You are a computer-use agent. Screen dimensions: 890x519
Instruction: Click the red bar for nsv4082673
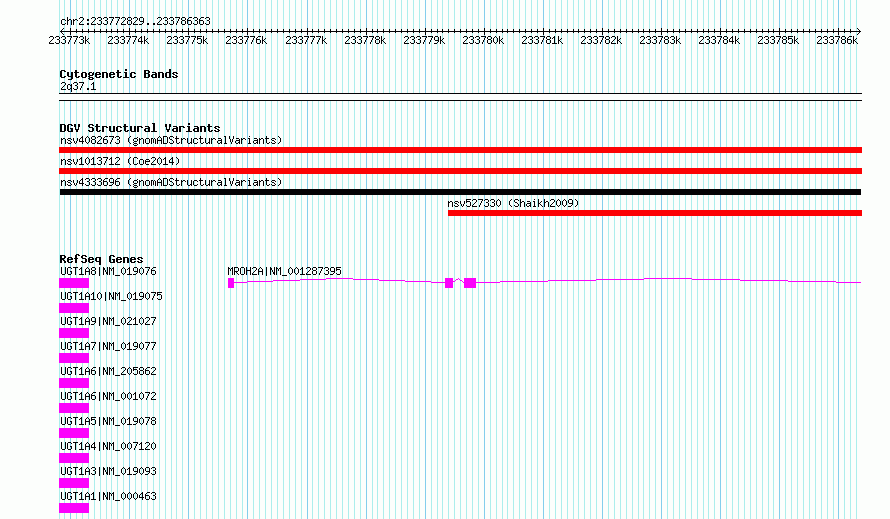pos(460,150)
